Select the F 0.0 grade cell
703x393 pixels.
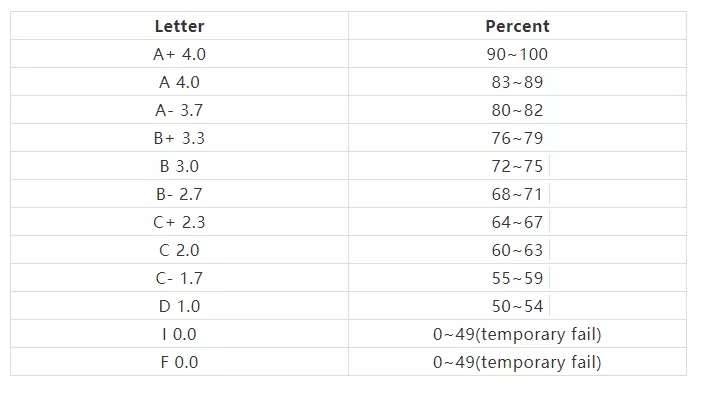(x=179, y=362)
